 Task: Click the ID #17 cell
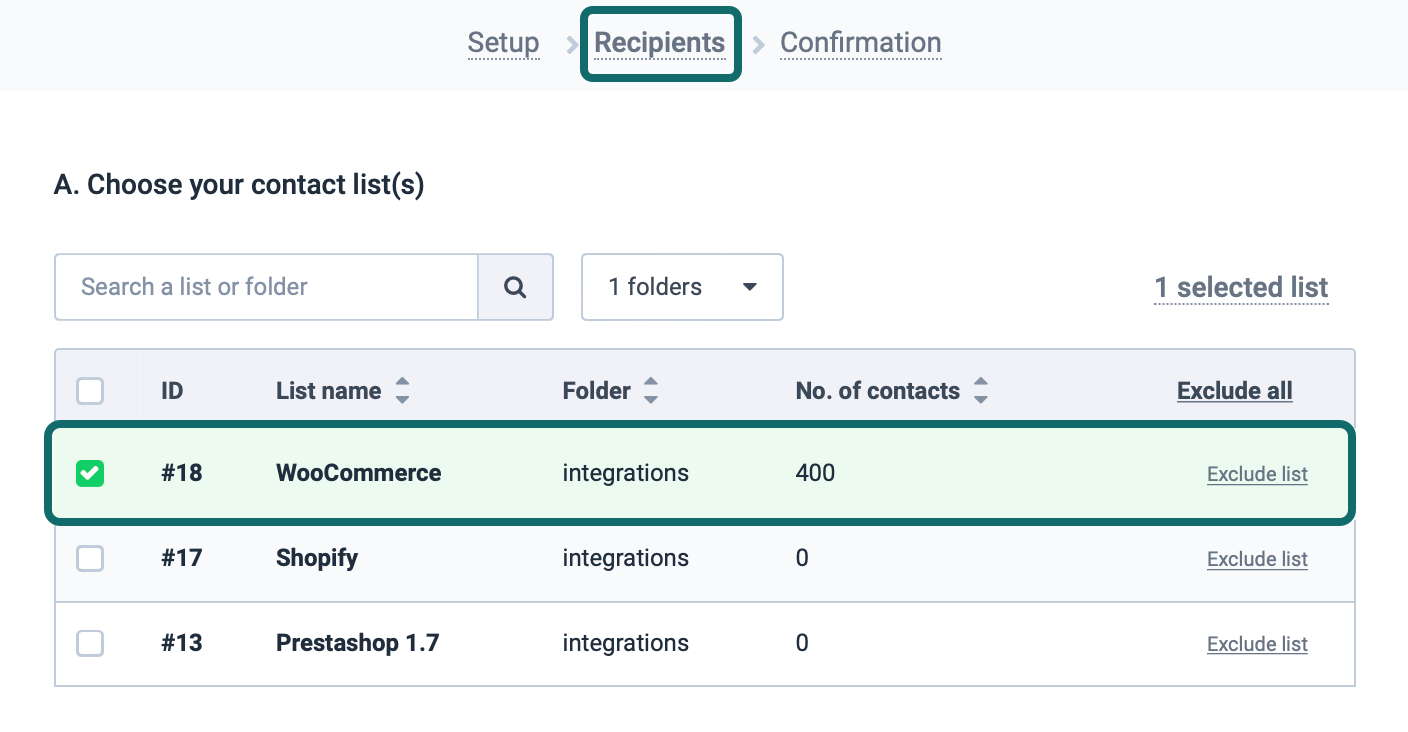pyautogui.click(x=182, y=558)
